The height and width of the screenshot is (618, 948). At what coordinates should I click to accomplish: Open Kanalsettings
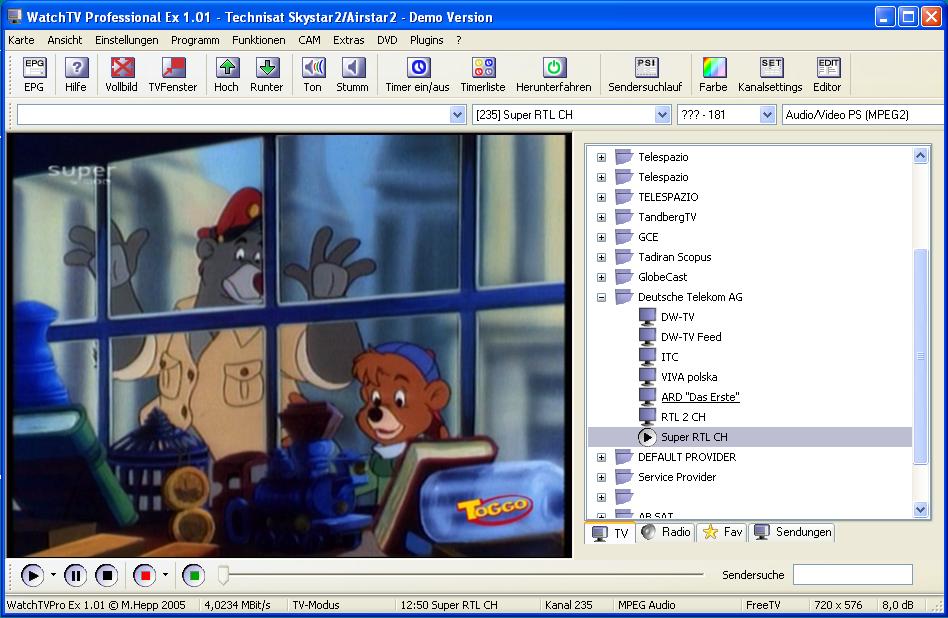click(x=770, y=74)
